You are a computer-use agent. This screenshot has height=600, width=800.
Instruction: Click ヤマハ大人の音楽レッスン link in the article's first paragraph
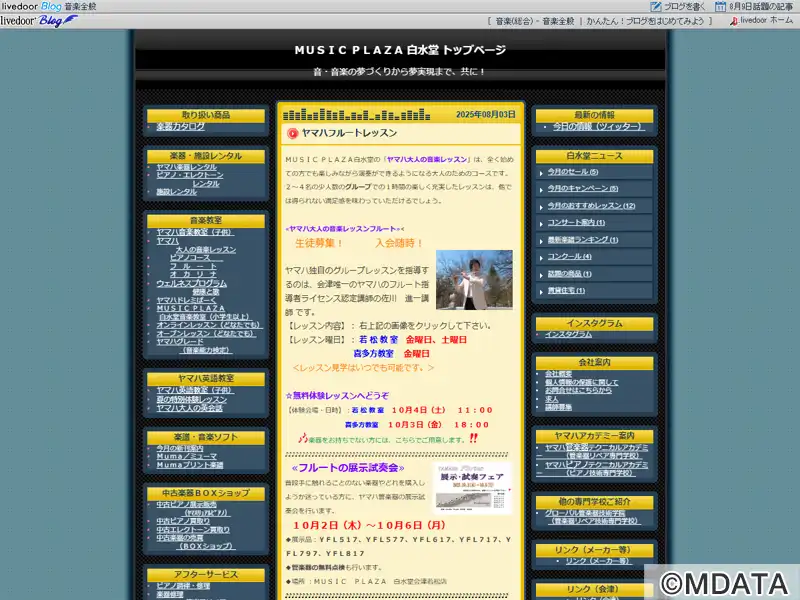click(x=427, y=159)
